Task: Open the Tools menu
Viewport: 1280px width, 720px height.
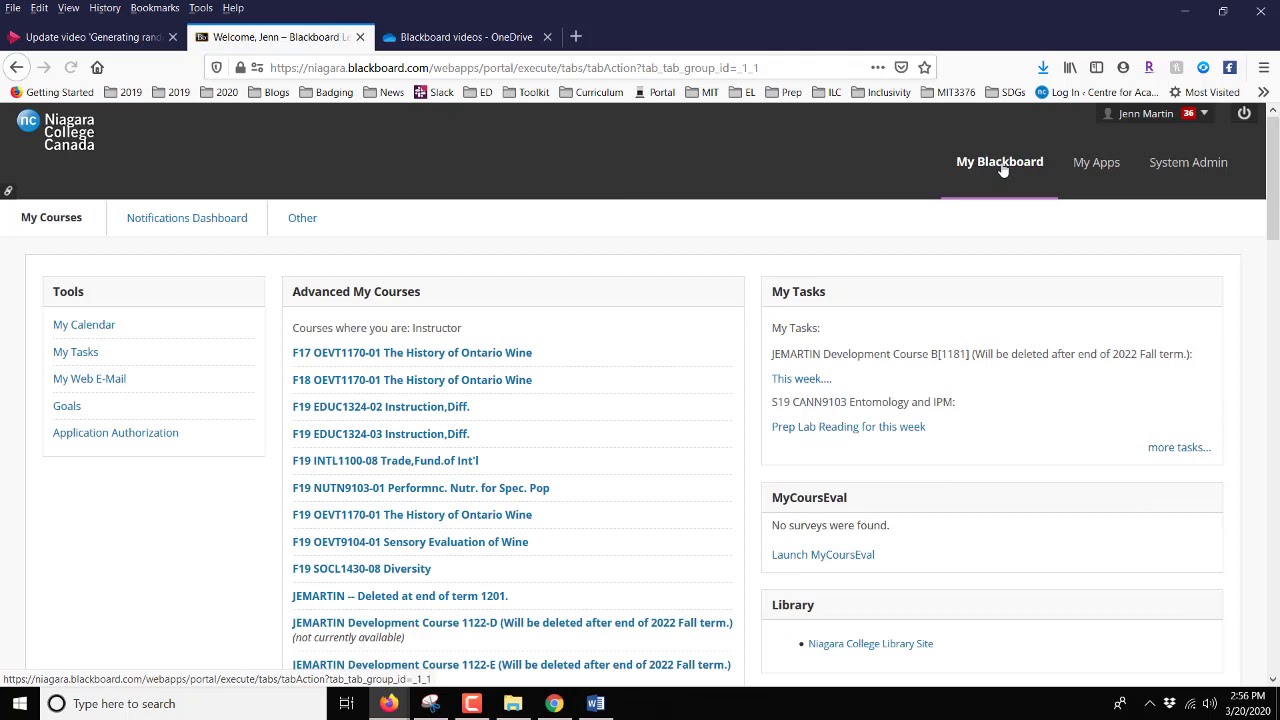Action: pyautogui.click(x=201, y=8)
